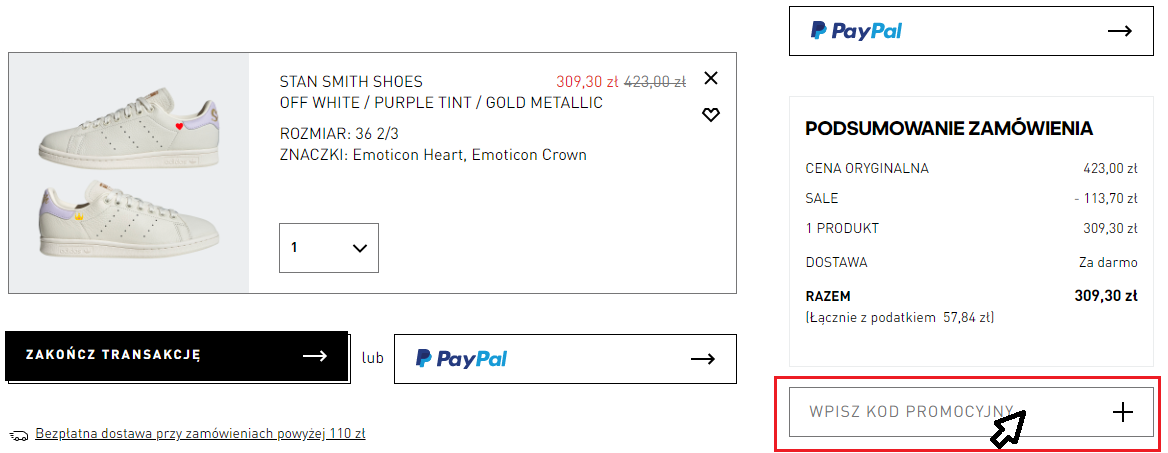Open the Stan Smith shoes product image

click(129, 173)
